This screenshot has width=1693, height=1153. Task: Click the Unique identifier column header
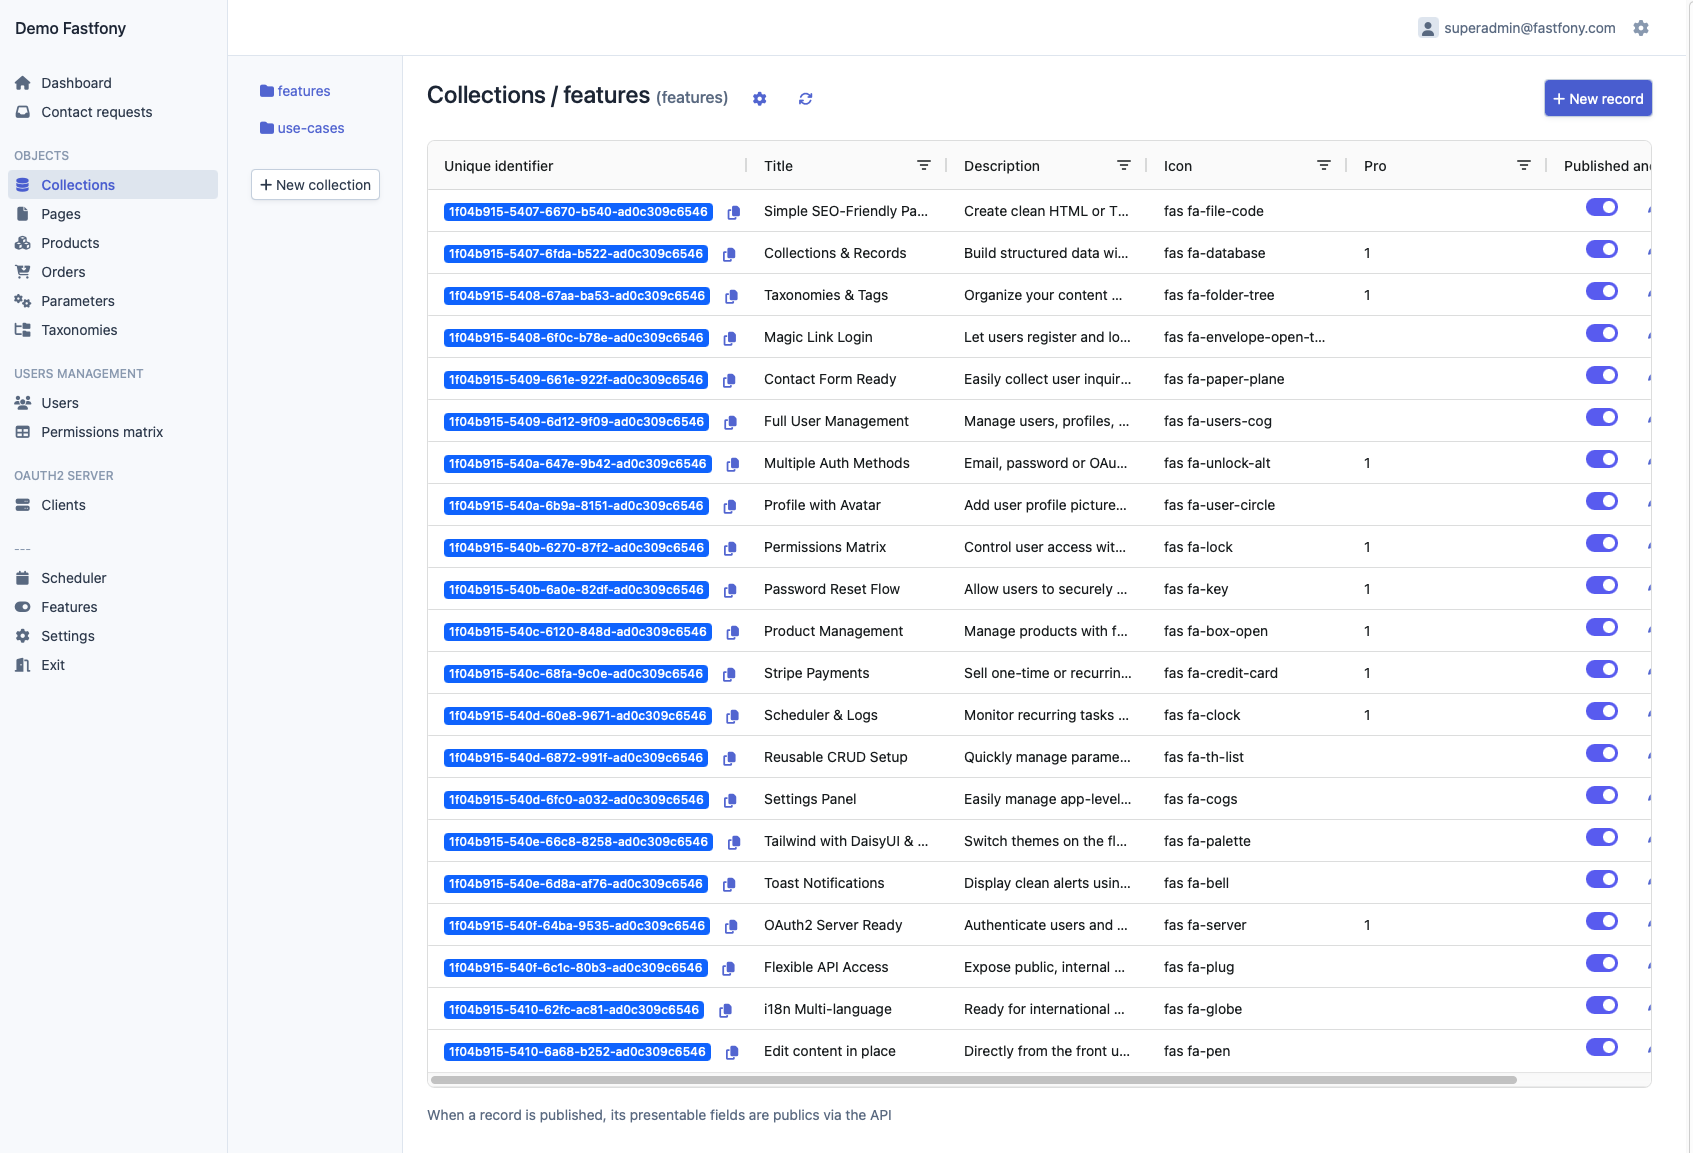point(499,166)
